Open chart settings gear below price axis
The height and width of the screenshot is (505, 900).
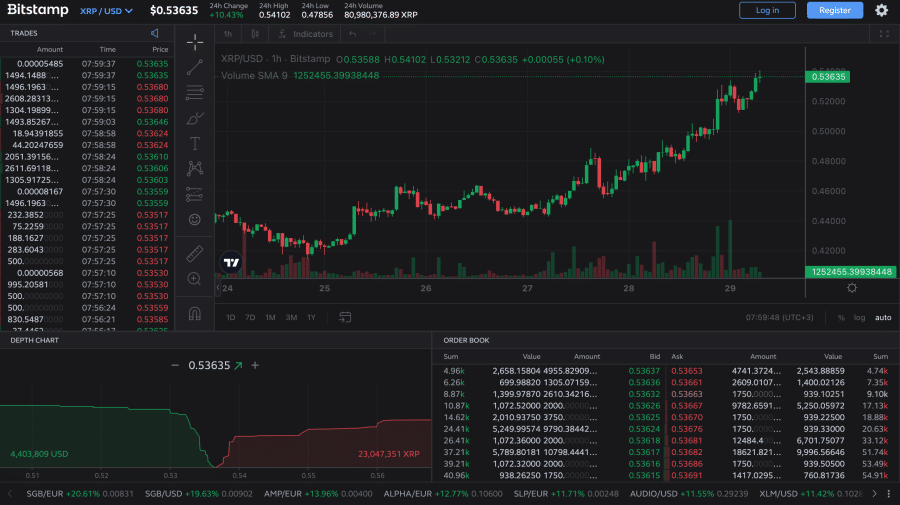(852, 288)
